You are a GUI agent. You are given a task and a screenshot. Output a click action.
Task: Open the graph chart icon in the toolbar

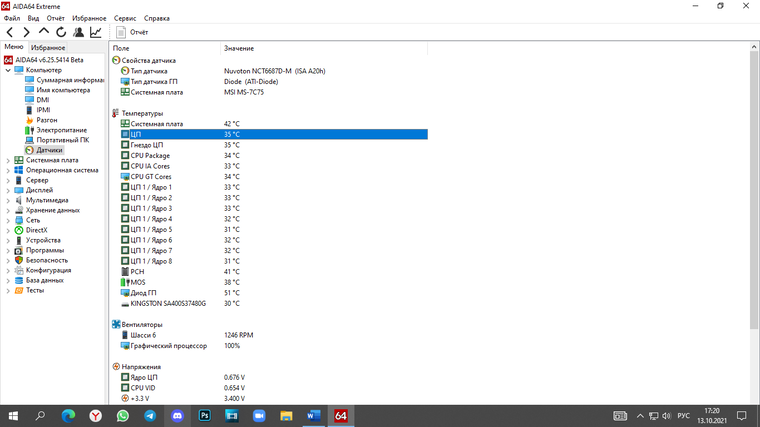point(95,32)
